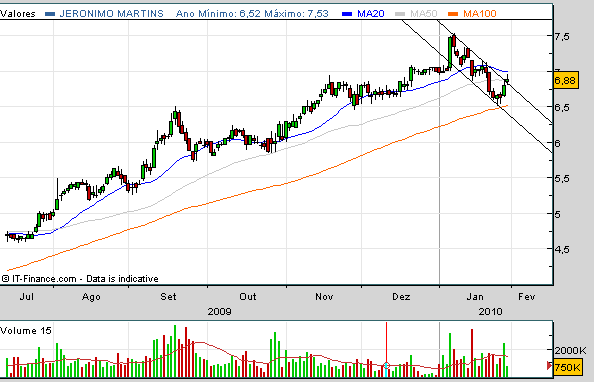Click the Out month axis label
Viewport: 594px width, 382px height.
point(247,297)
